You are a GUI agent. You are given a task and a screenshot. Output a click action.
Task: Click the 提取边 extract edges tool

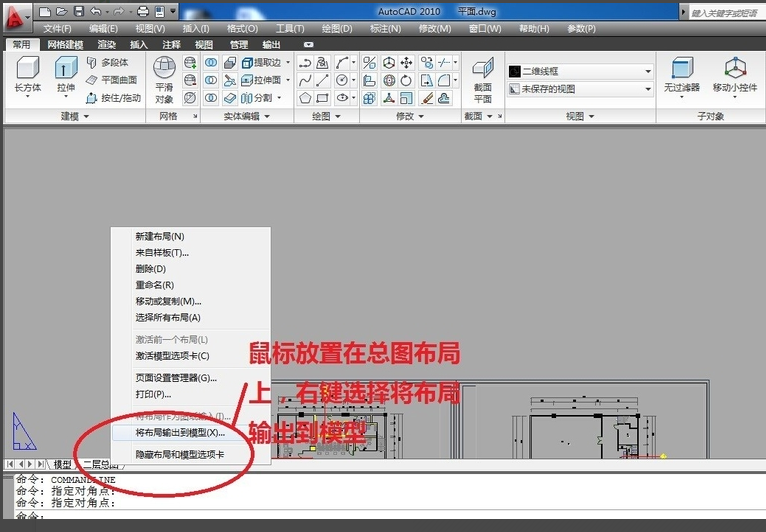click(262, 63)
